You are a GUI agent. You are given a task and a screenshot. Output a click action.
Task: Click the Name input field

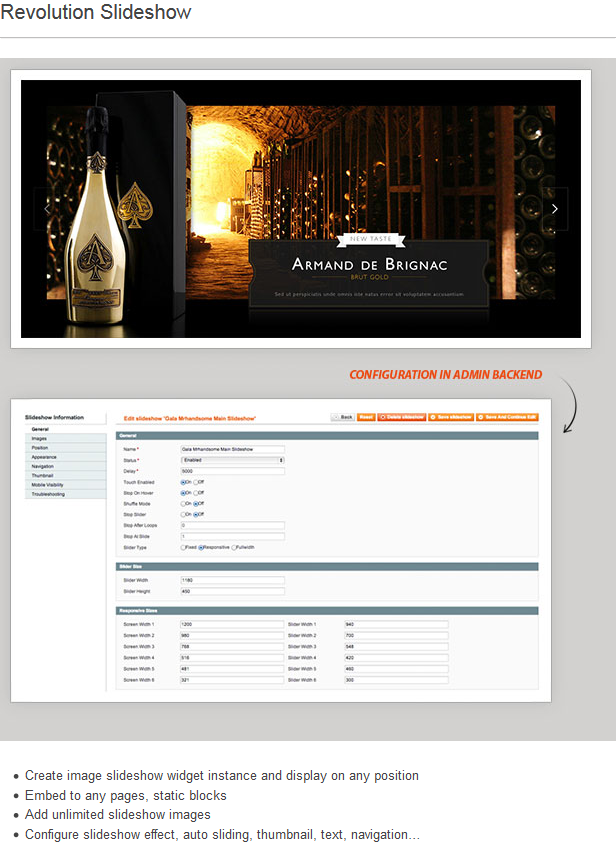coord(232,449)
